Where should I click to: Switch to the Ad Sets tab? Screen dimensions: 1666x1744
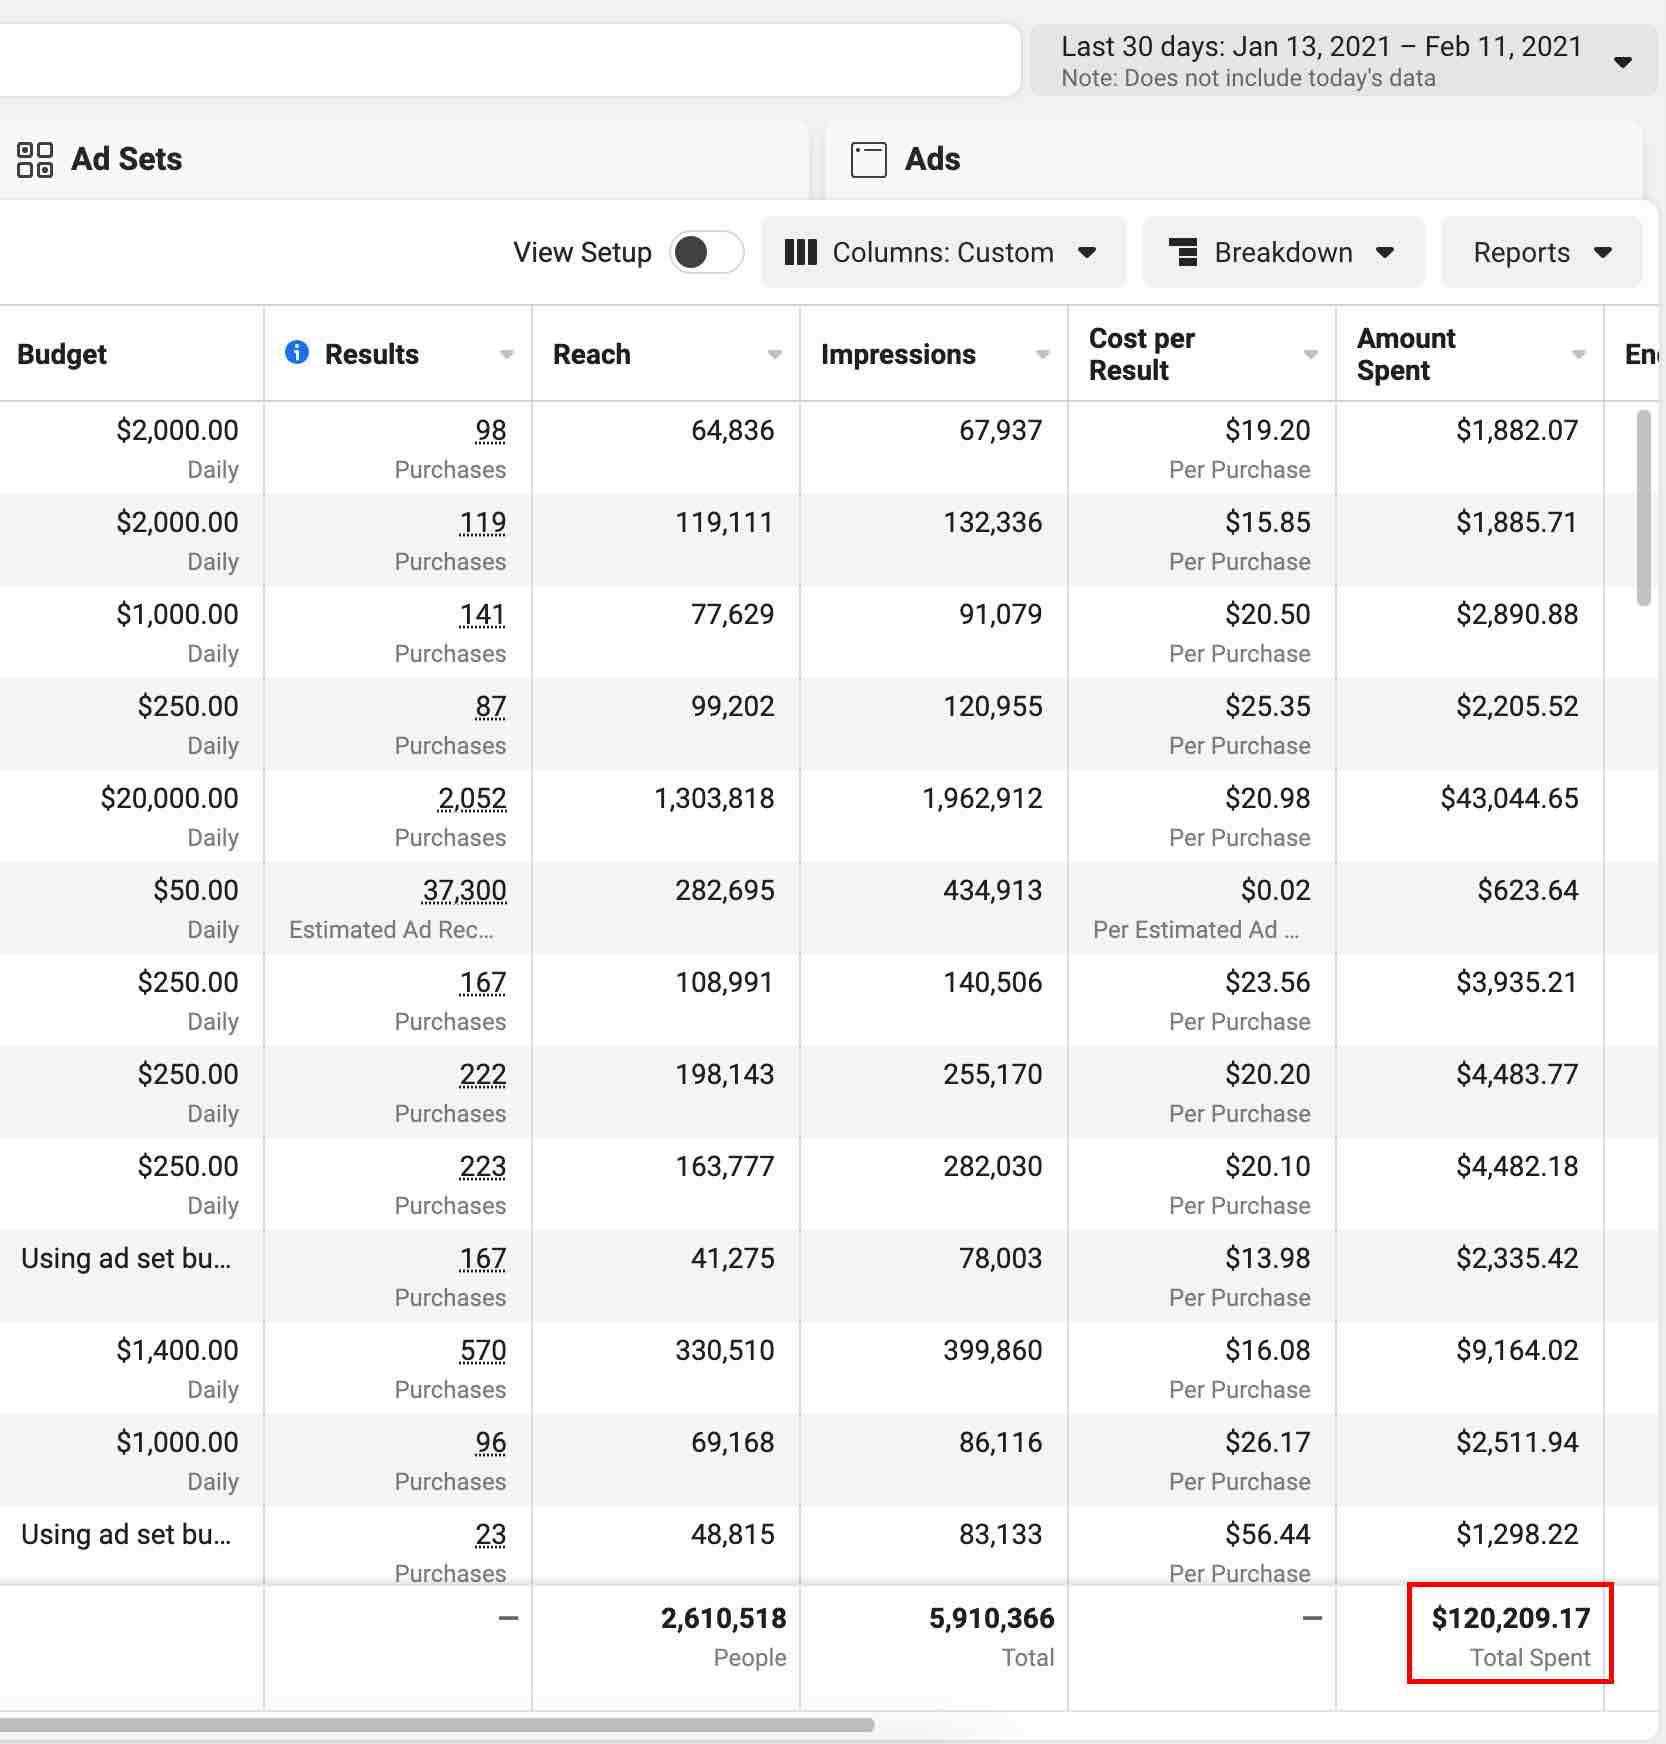point(126,160)
